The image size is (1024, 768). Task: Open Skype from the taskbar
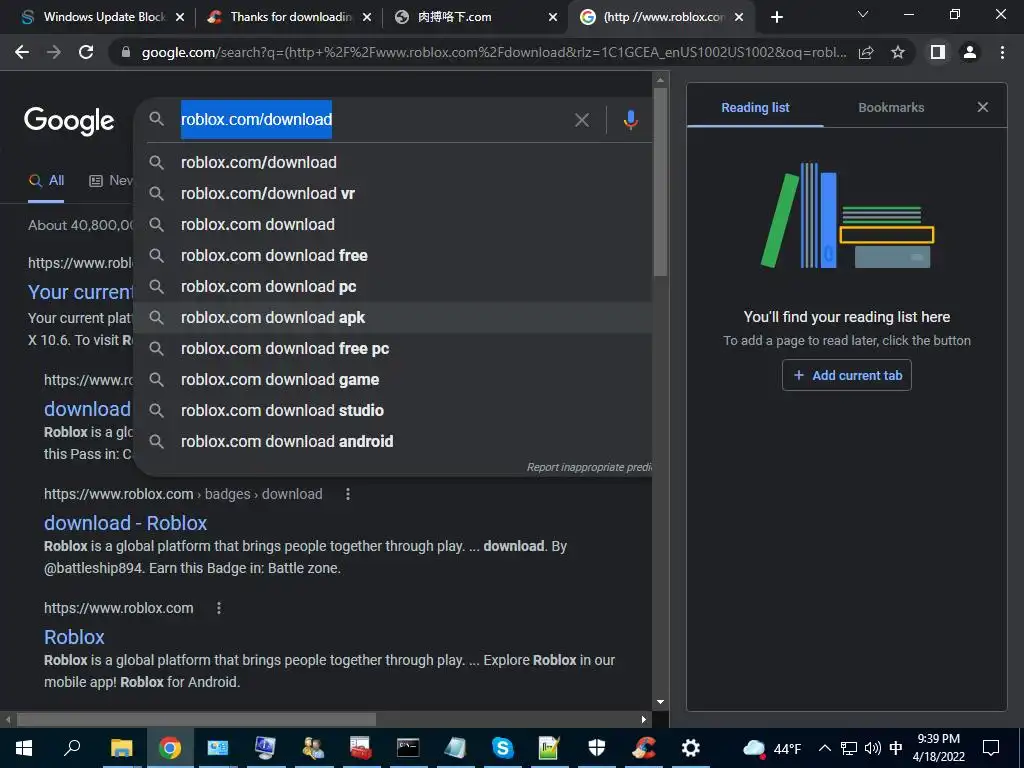(x=502, y=748)
